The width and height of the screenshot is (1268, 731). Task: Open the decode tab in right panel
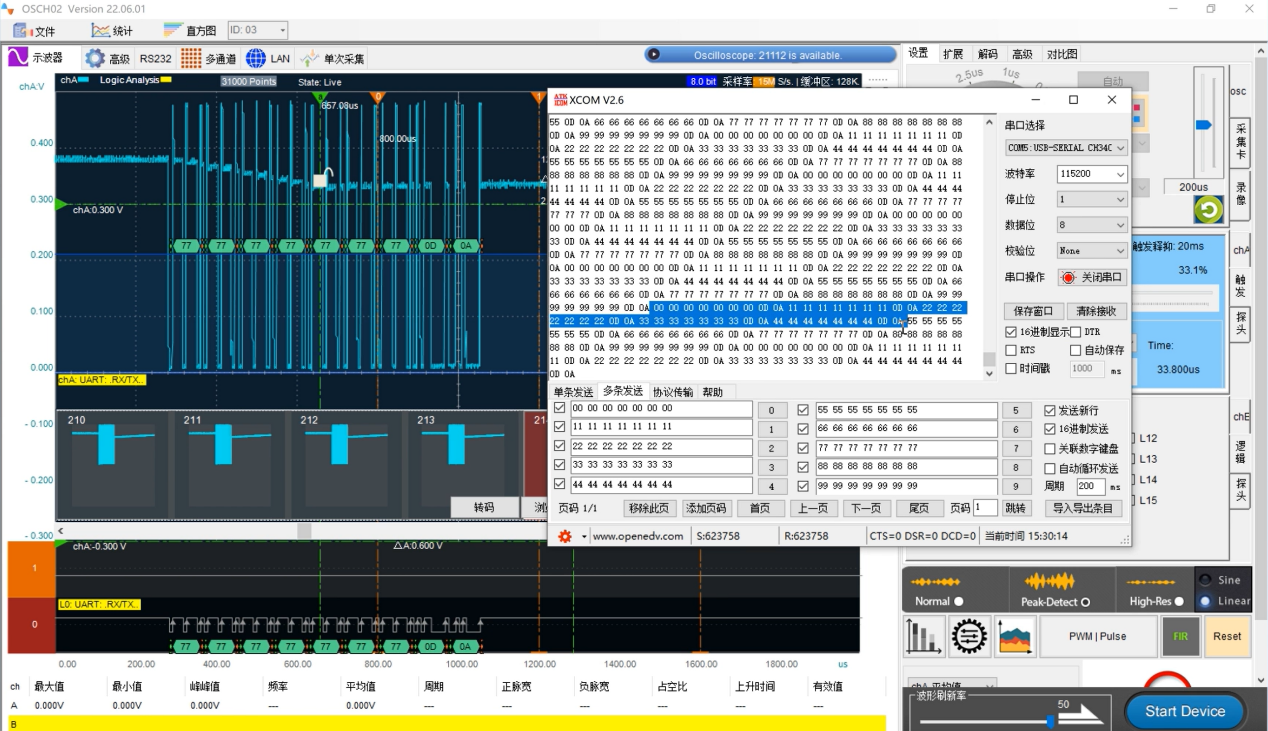click(987, 54)
